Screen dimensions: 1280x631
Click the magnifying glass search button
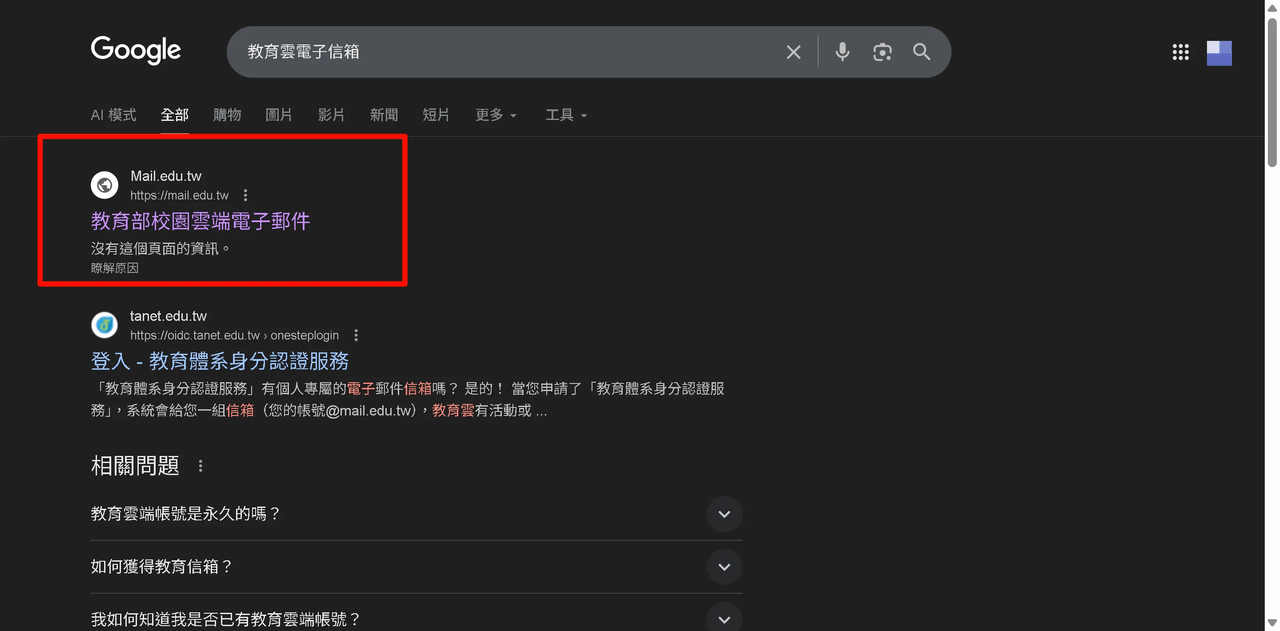[922, 52]
